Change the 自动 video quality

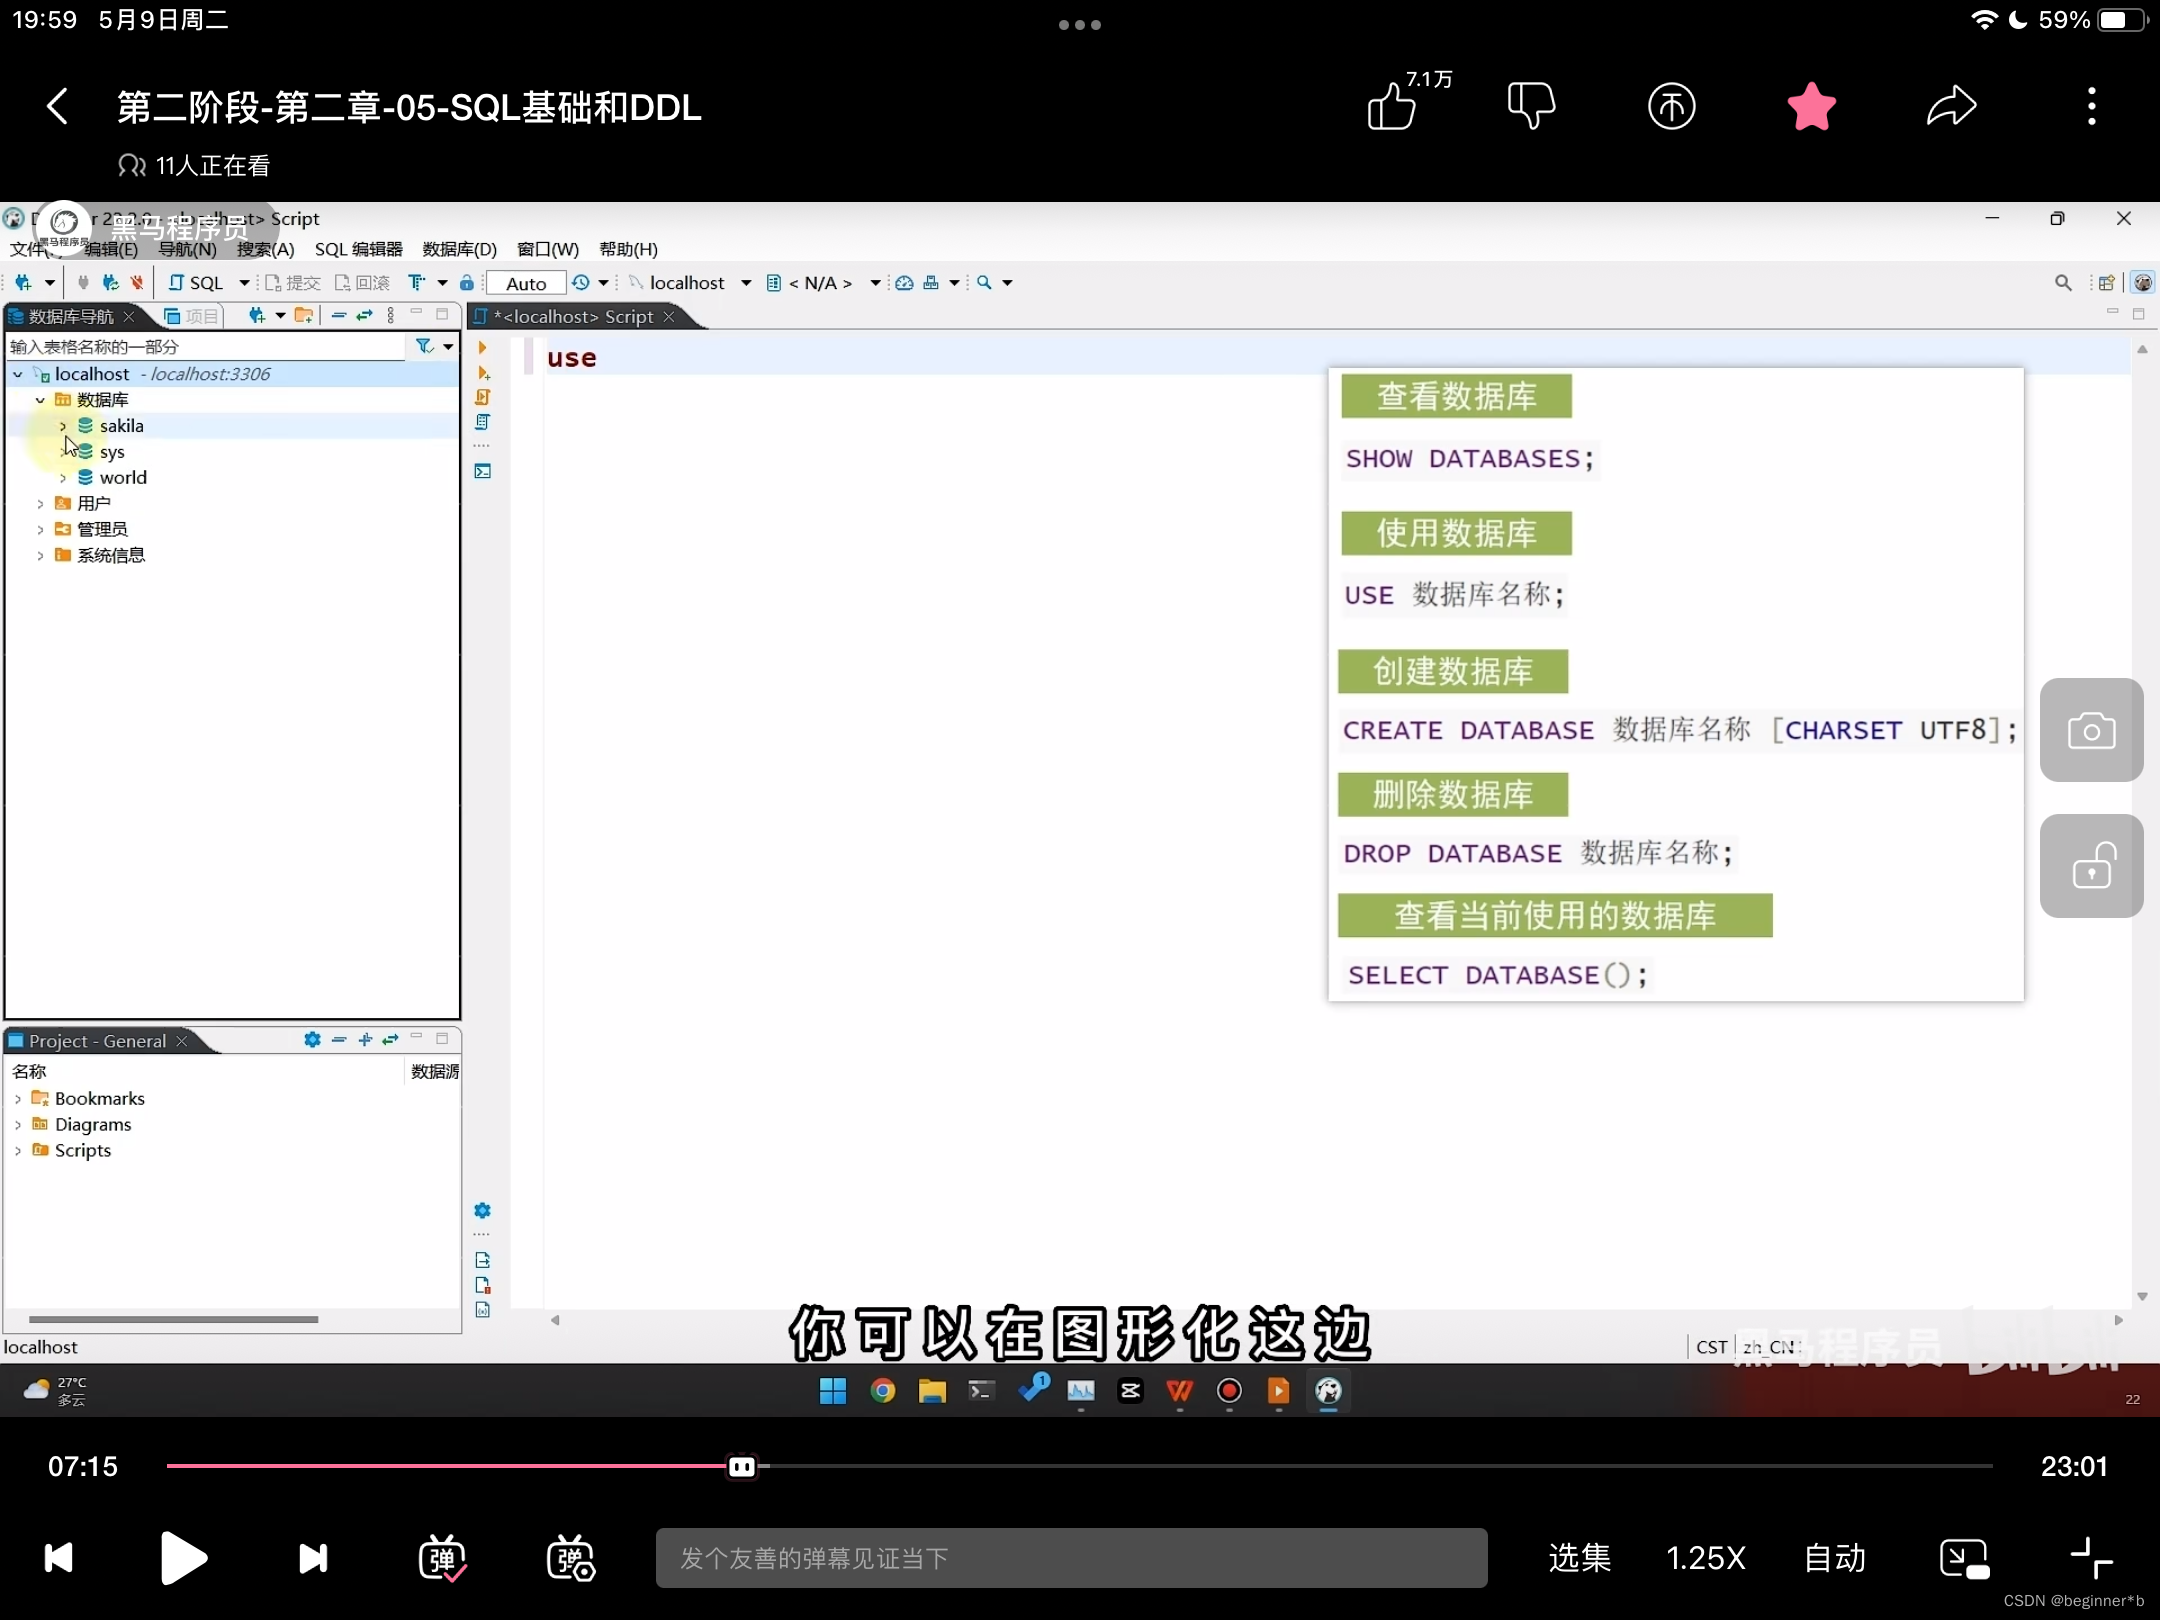pyautogui.click(x=1835, y=1558)
